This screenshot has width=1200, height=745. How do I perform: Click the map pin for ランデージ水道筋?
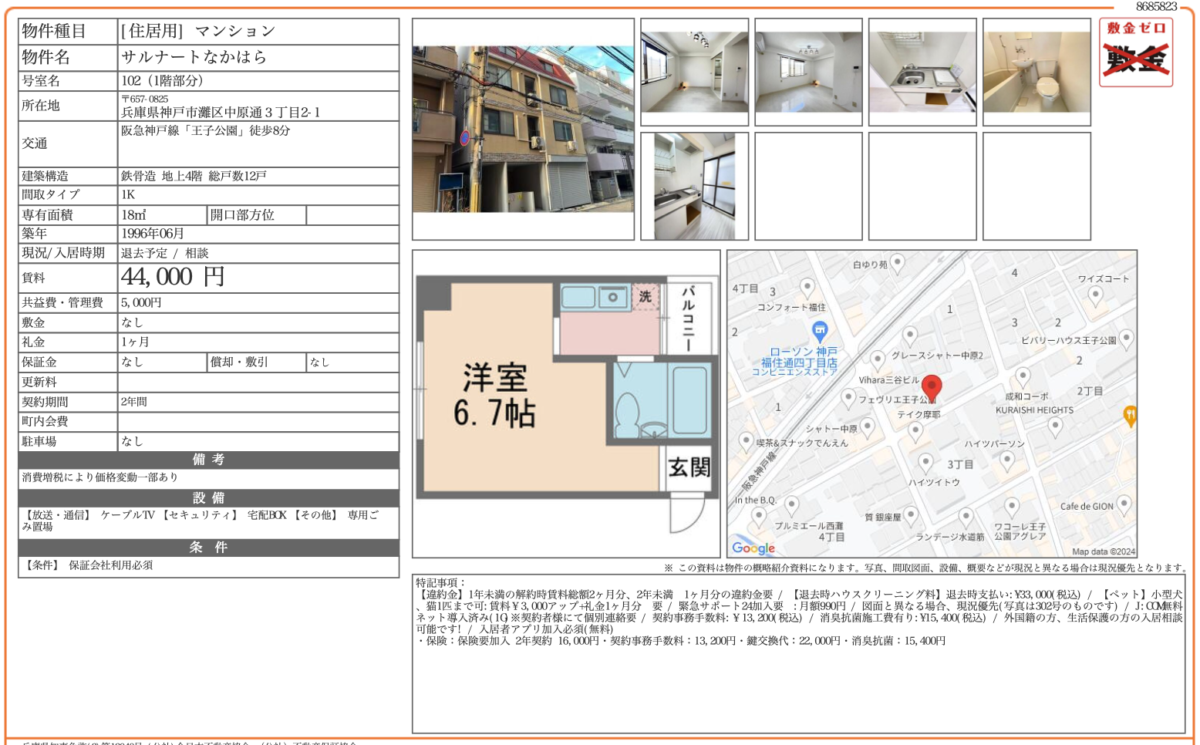[x=964, y=518]
